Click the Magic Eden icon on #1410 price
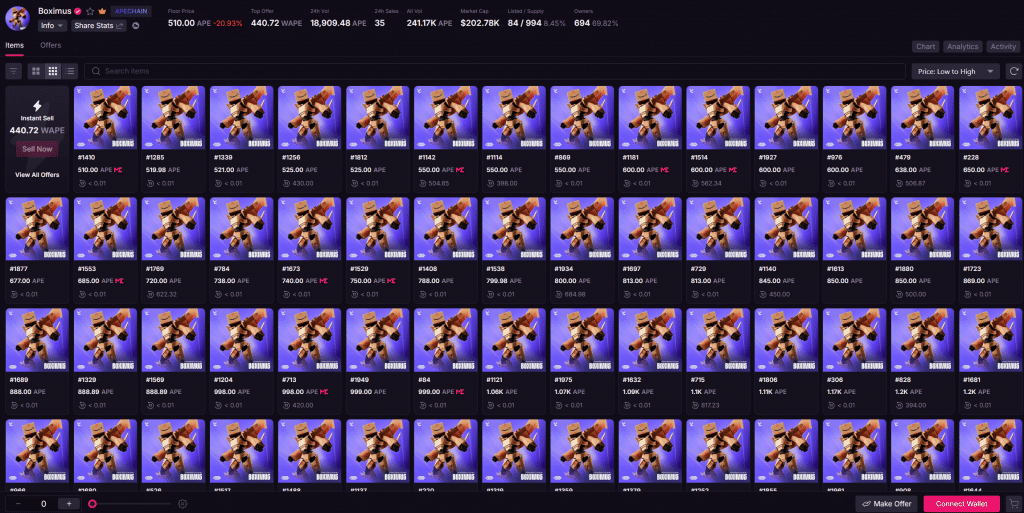The image size is (1024, 513). click(x=118, y=170)
